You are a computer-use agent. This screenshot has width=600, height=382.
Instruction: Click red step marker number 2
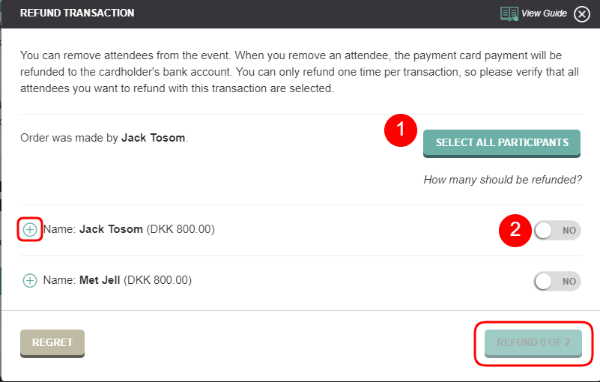pos(515,230)
